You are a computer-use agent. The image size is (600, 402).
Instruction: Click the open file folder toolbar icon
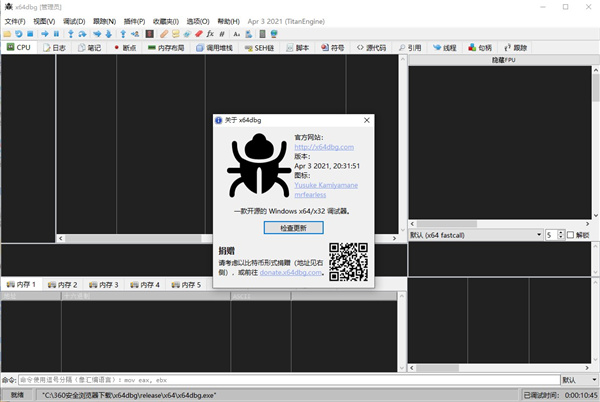point(8,33)
